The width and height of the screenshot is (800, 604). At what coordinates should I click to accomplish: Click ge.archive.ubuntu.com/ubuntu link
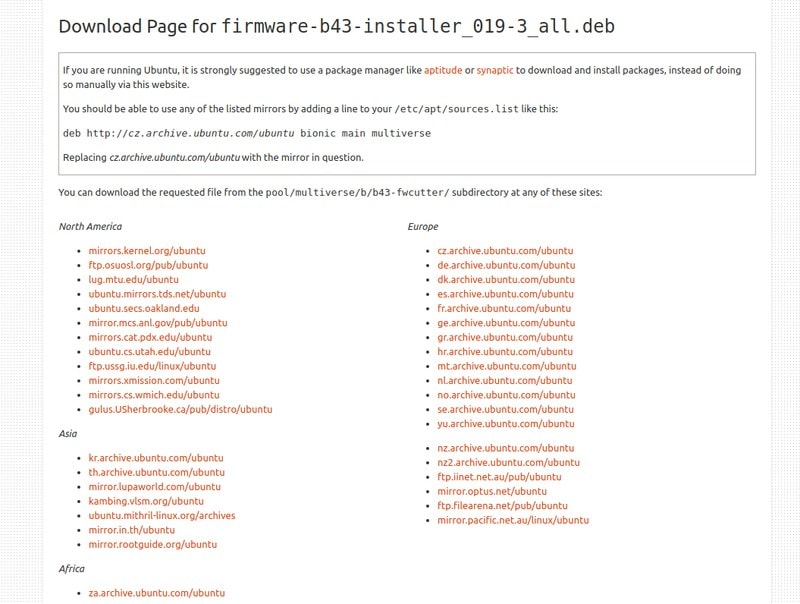coord(506,323)
